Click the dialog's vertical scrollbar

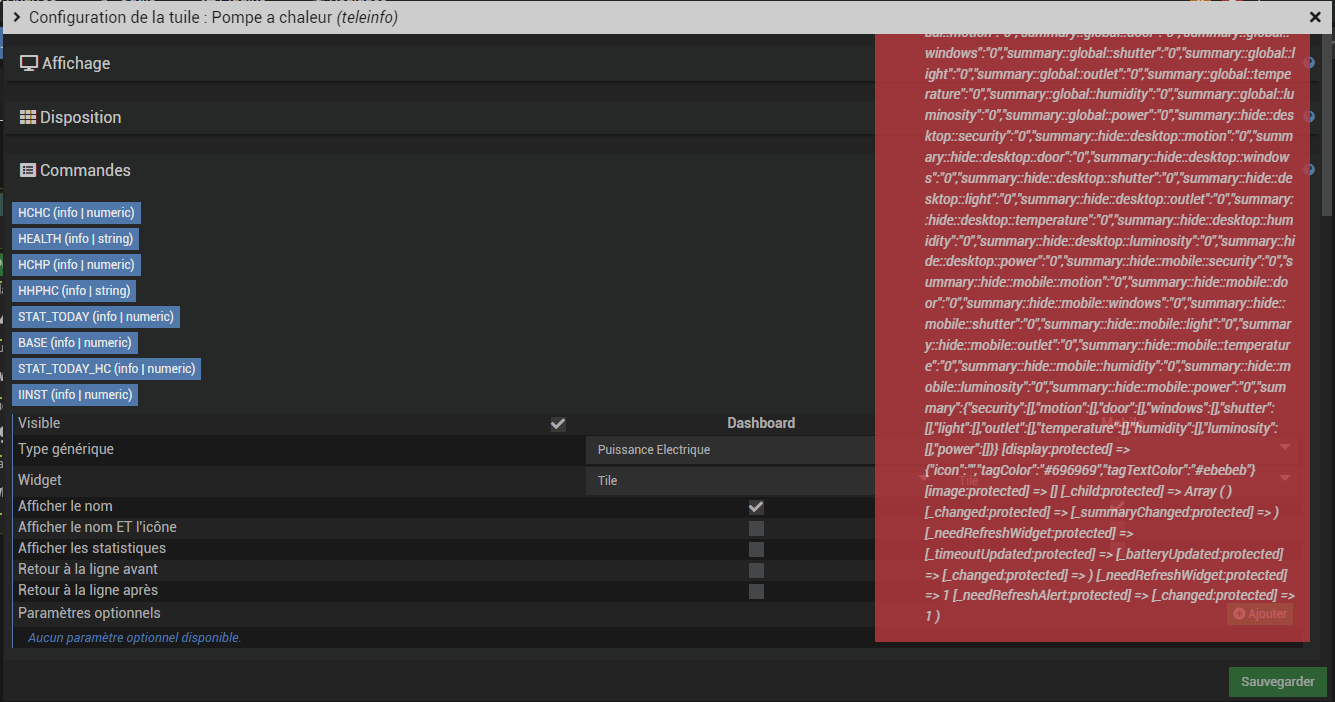pos(1328,125)
